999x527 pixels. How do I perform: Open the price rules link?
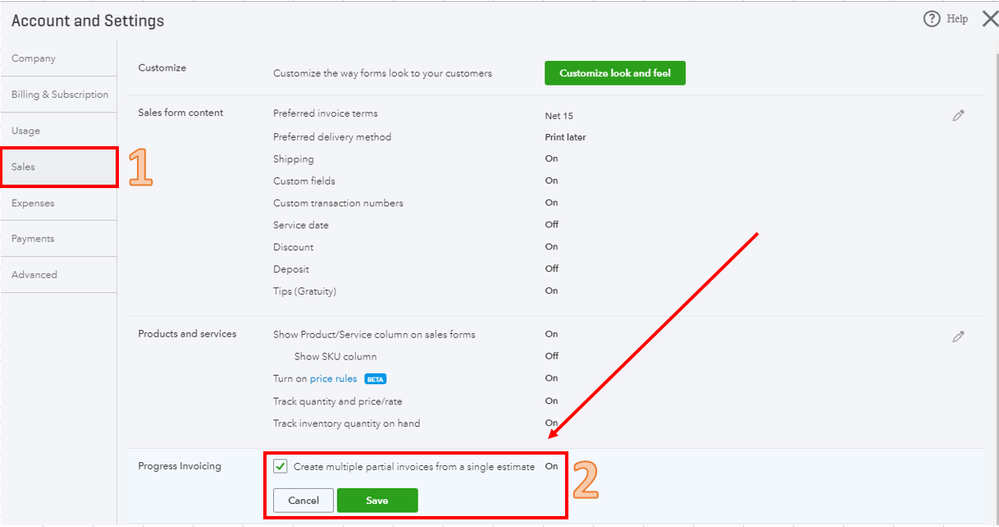(x=333, y=379)
